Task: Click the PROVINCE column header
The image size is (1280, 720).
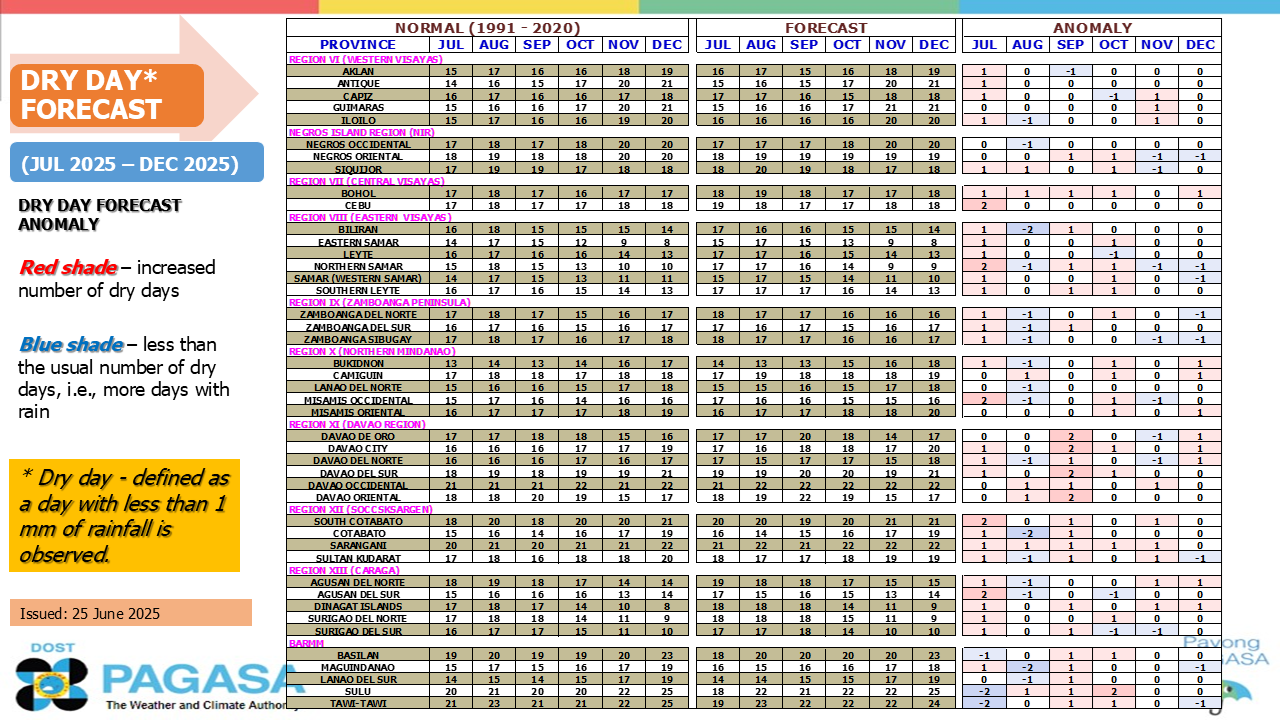Action: (358, 44)
